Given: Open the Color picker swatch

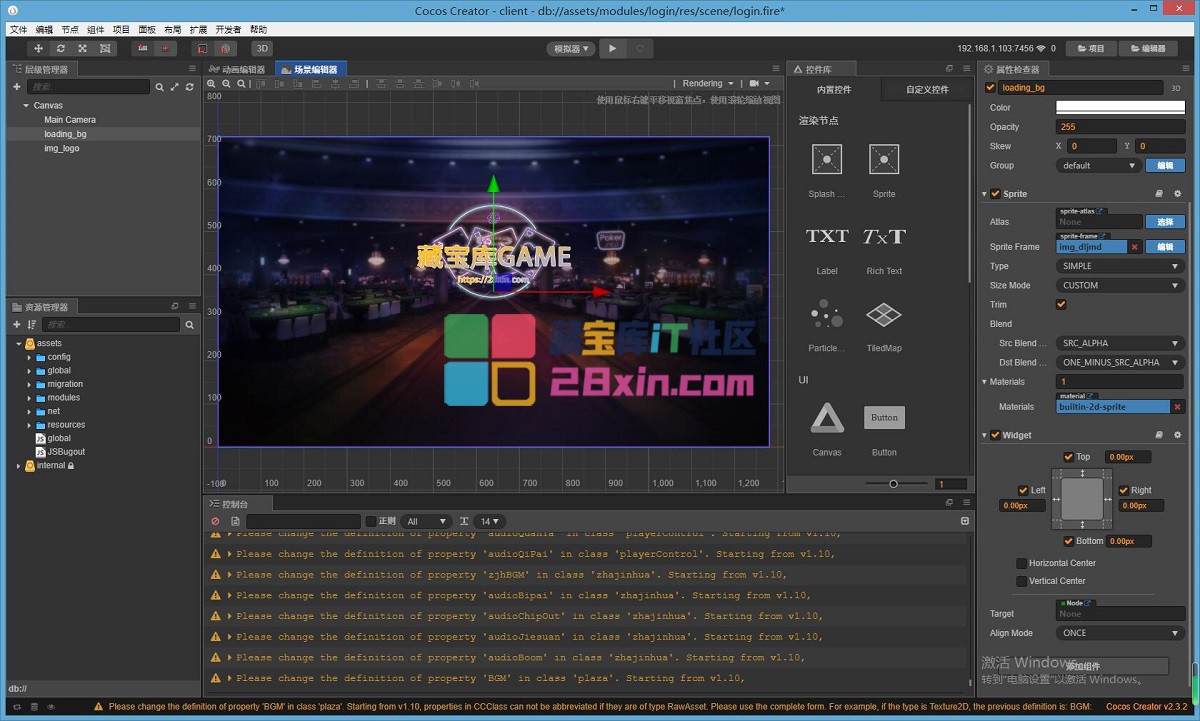Looking at the screenshot, I should [x=1120, y=107].
